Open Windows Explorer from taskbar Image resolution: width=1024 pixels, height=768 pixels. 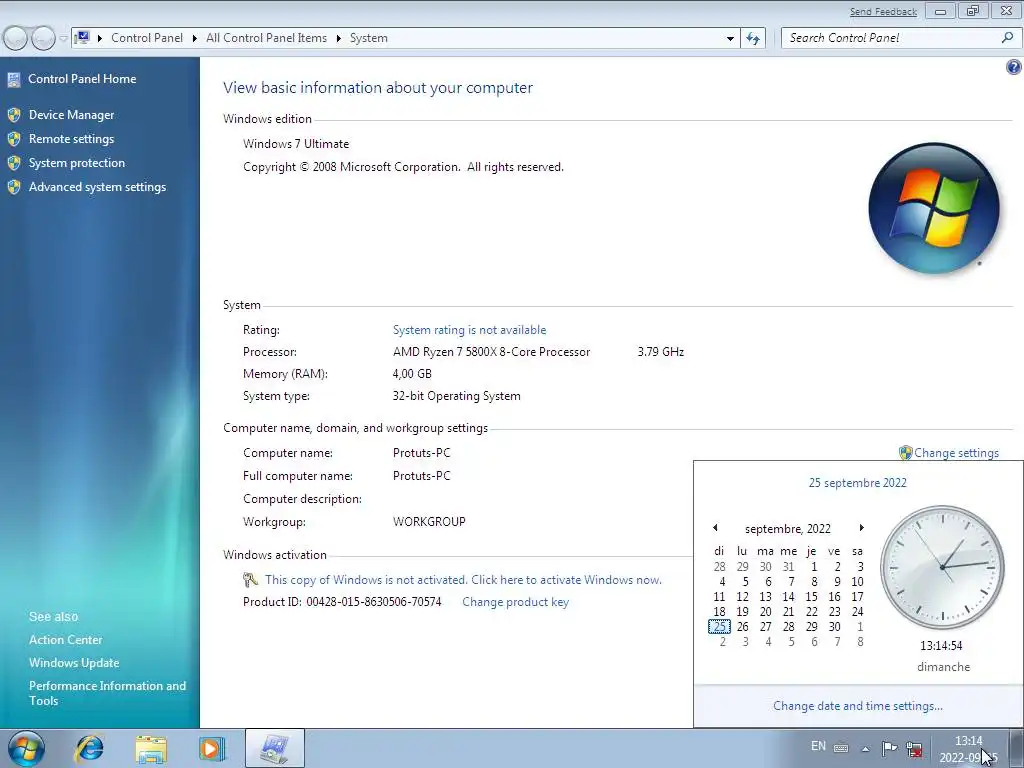pos(151,748)
